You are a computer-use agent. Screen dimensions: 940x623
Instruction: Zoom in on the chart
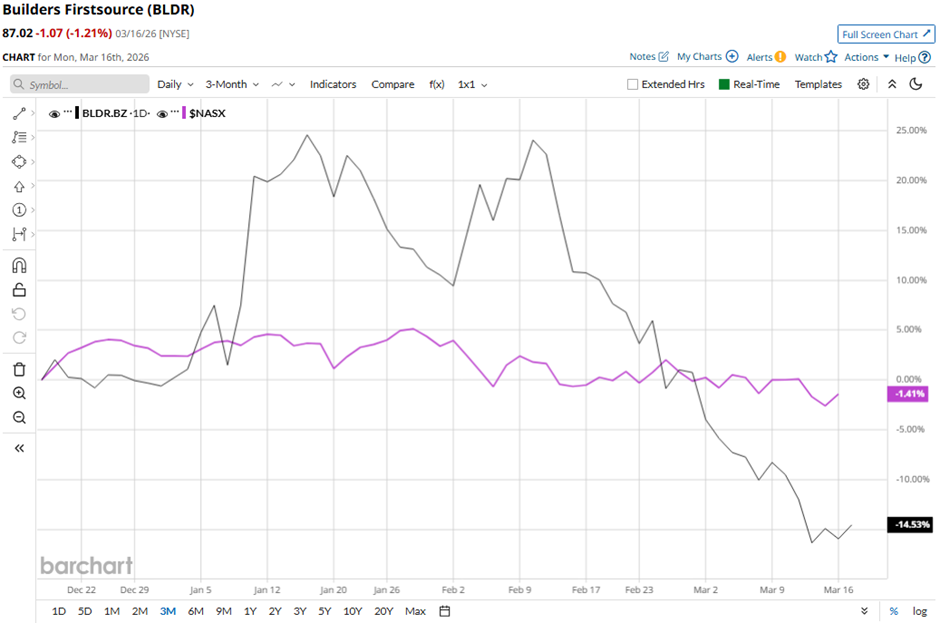[x=19, y=393]
